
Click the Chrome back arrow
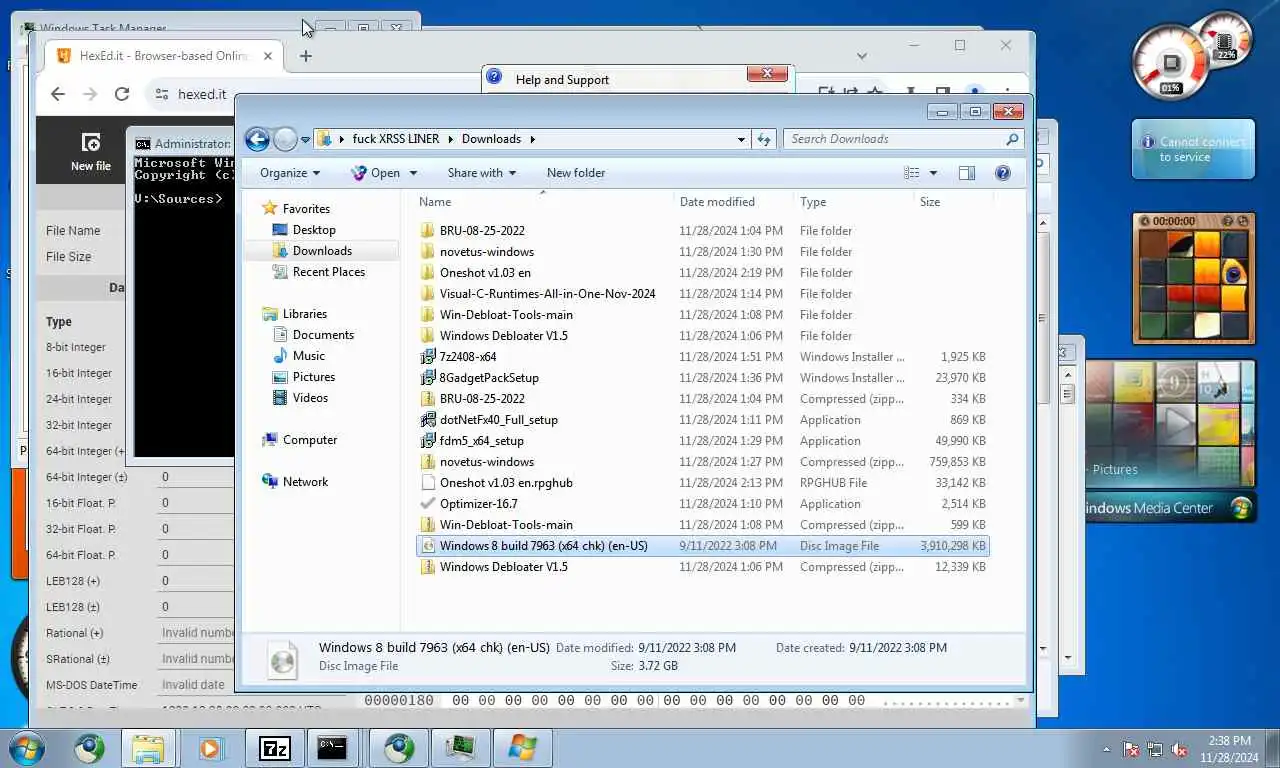pos(58,94)
